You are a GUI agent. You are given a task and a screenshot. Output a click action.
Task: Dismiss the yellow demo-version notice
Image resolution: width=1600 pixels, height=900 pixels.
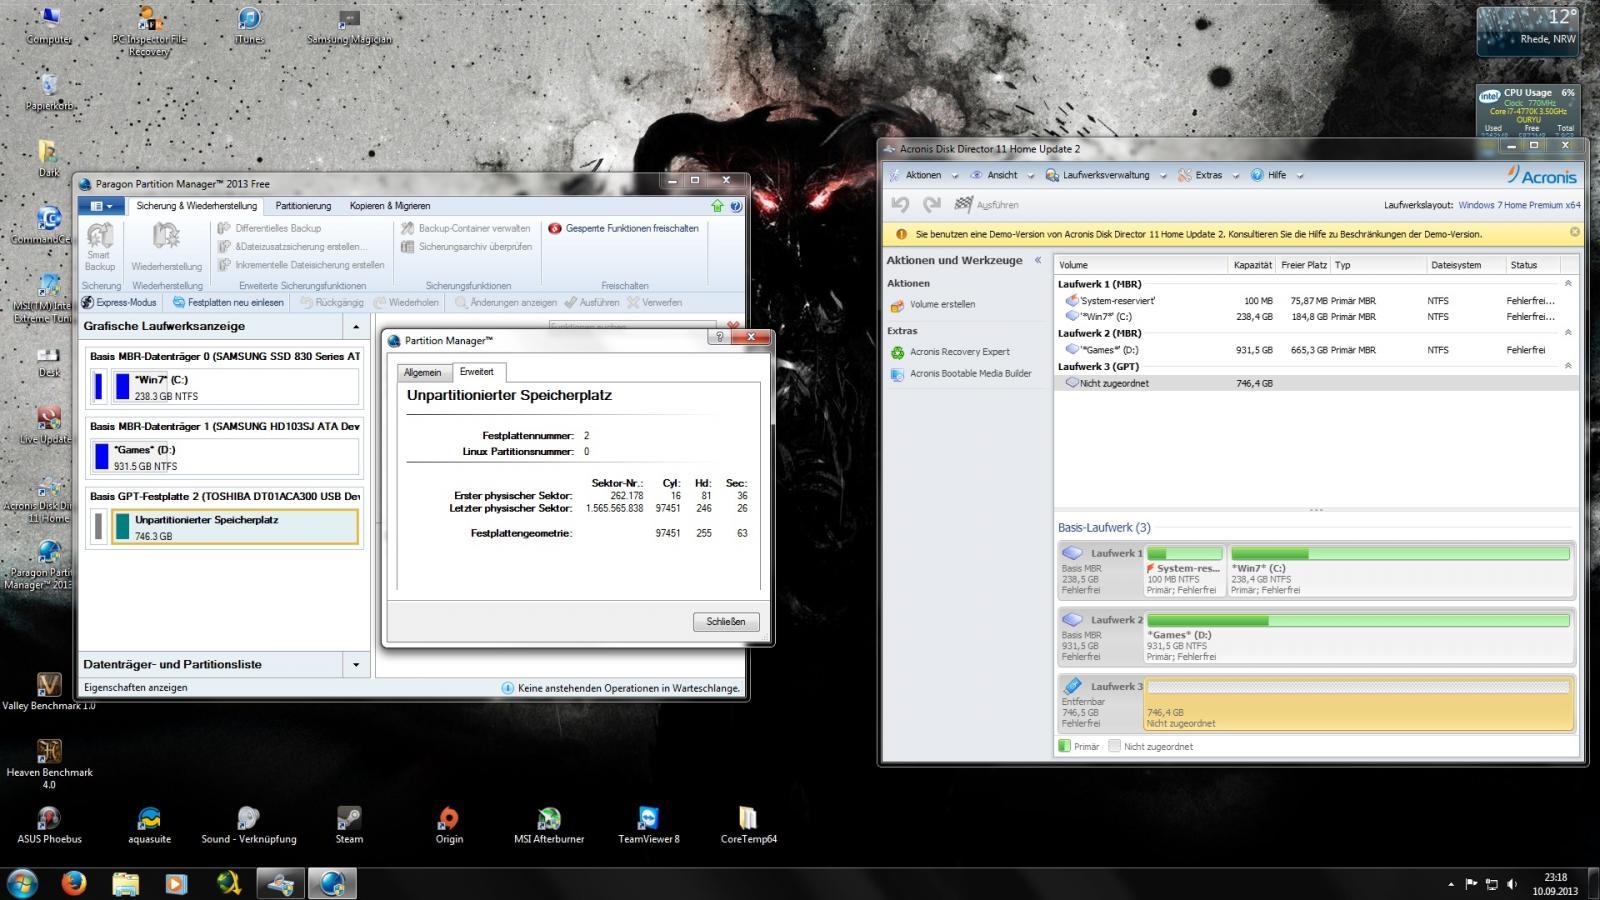1574,232
